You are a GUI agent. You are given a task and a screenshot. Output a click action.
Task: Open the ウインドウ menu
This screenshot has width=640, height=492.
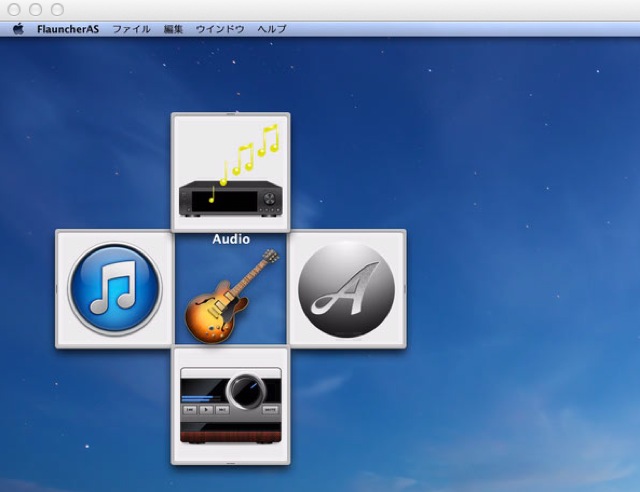click(x=220, y=29)
